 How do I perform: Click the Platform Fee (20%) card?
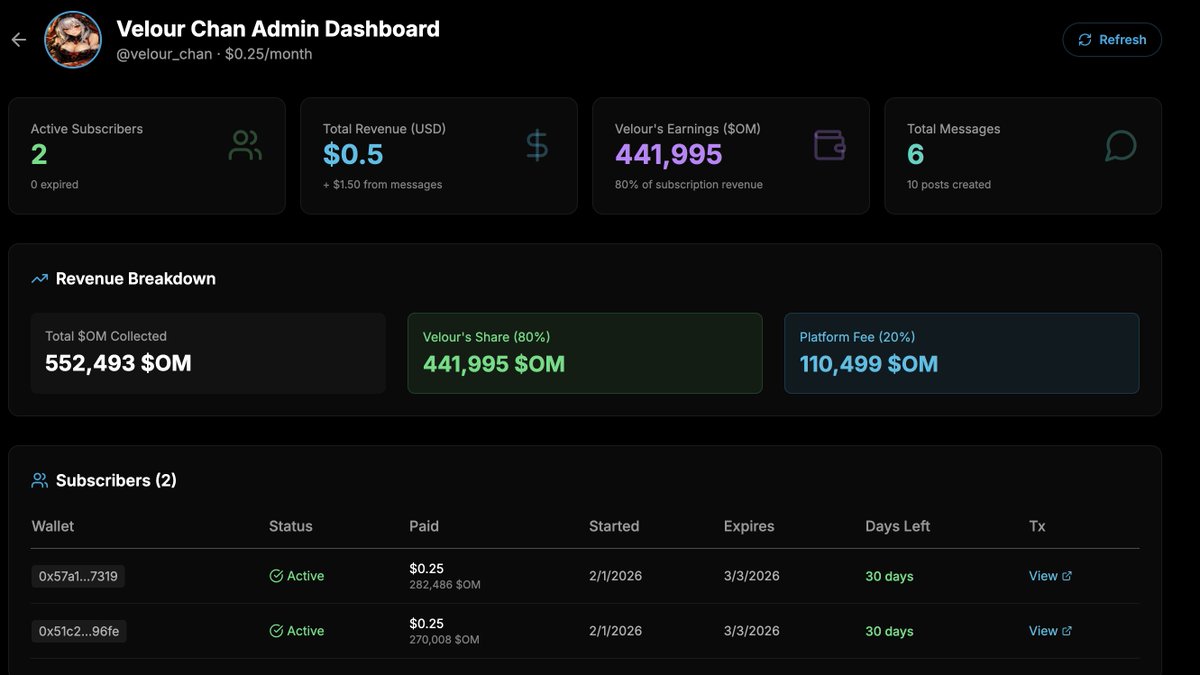961,352
